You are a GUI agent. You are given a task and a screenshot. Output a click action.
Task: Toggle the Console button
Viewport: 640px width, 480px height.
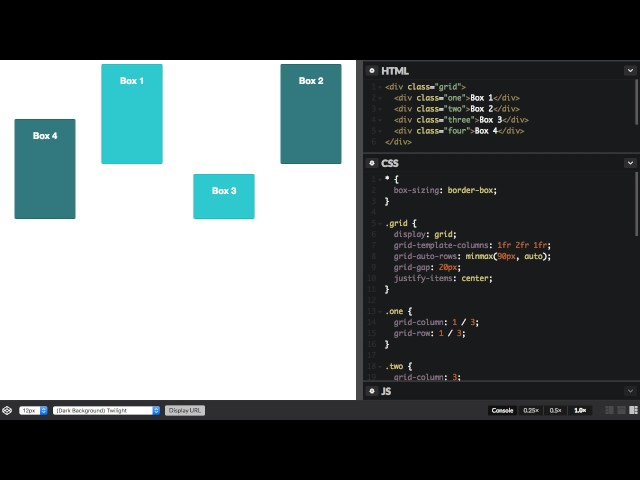click(x=502, y=411)
